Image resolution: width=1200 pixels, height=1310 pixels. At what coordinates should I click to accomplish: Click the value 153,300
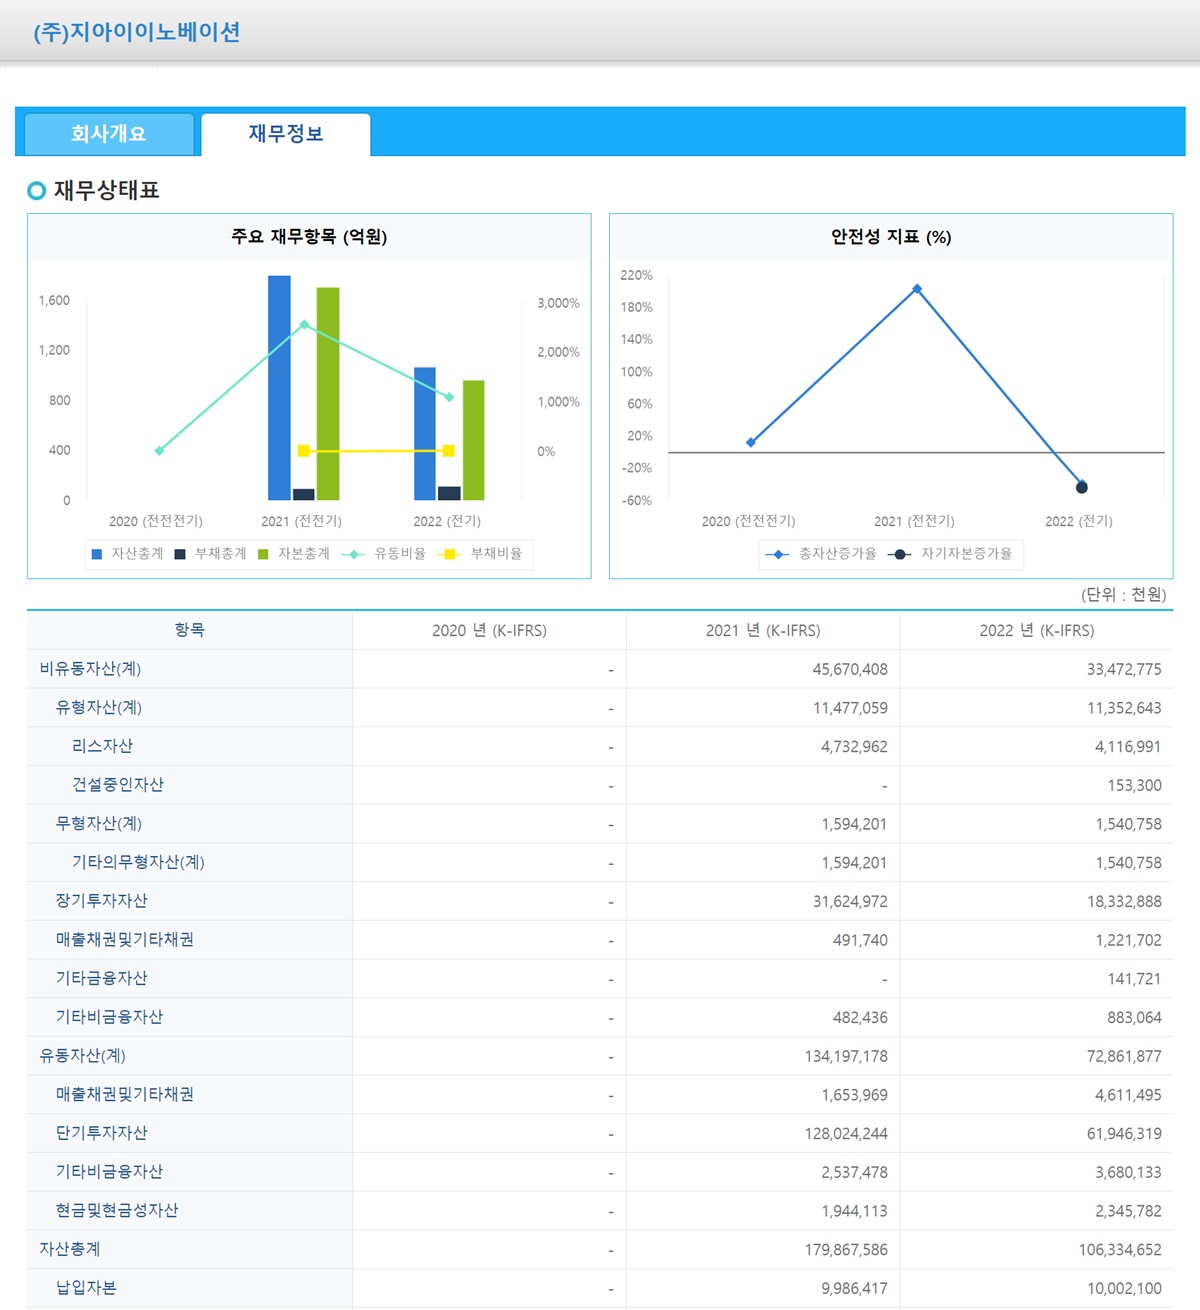coord(1134,785)
